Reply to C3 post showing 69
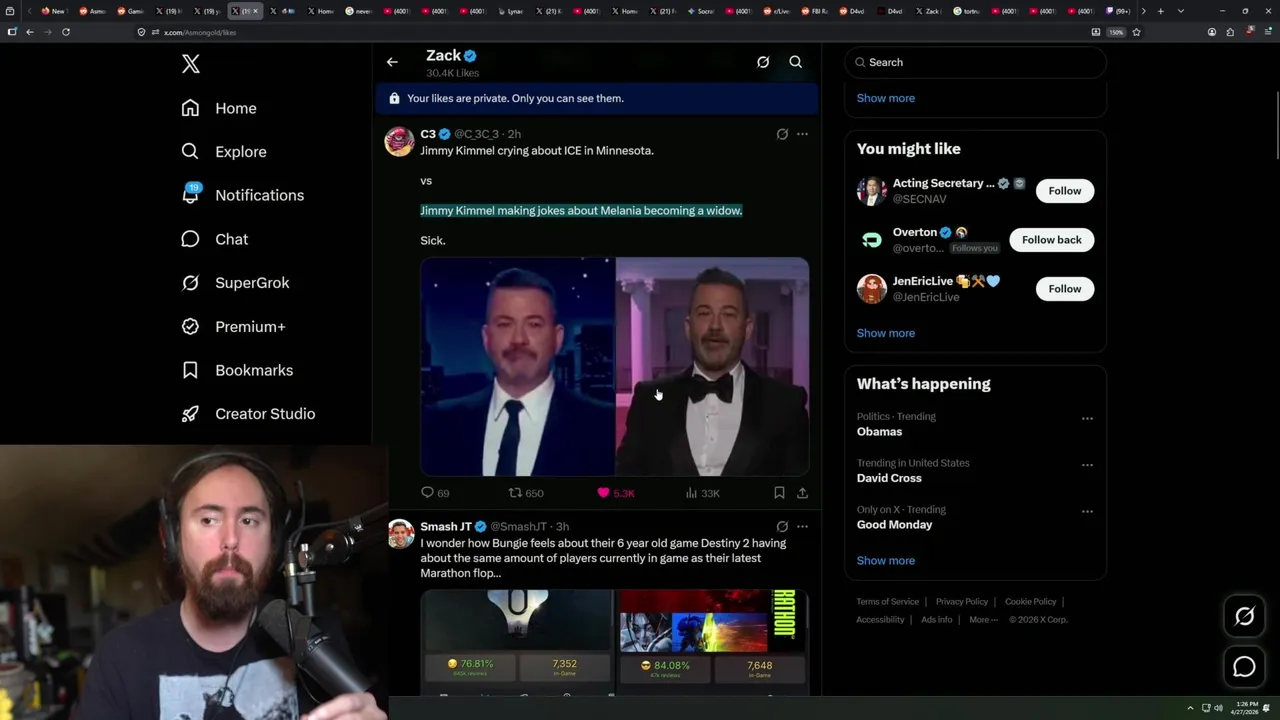The image size is (1280, 720). pos(435,493)
